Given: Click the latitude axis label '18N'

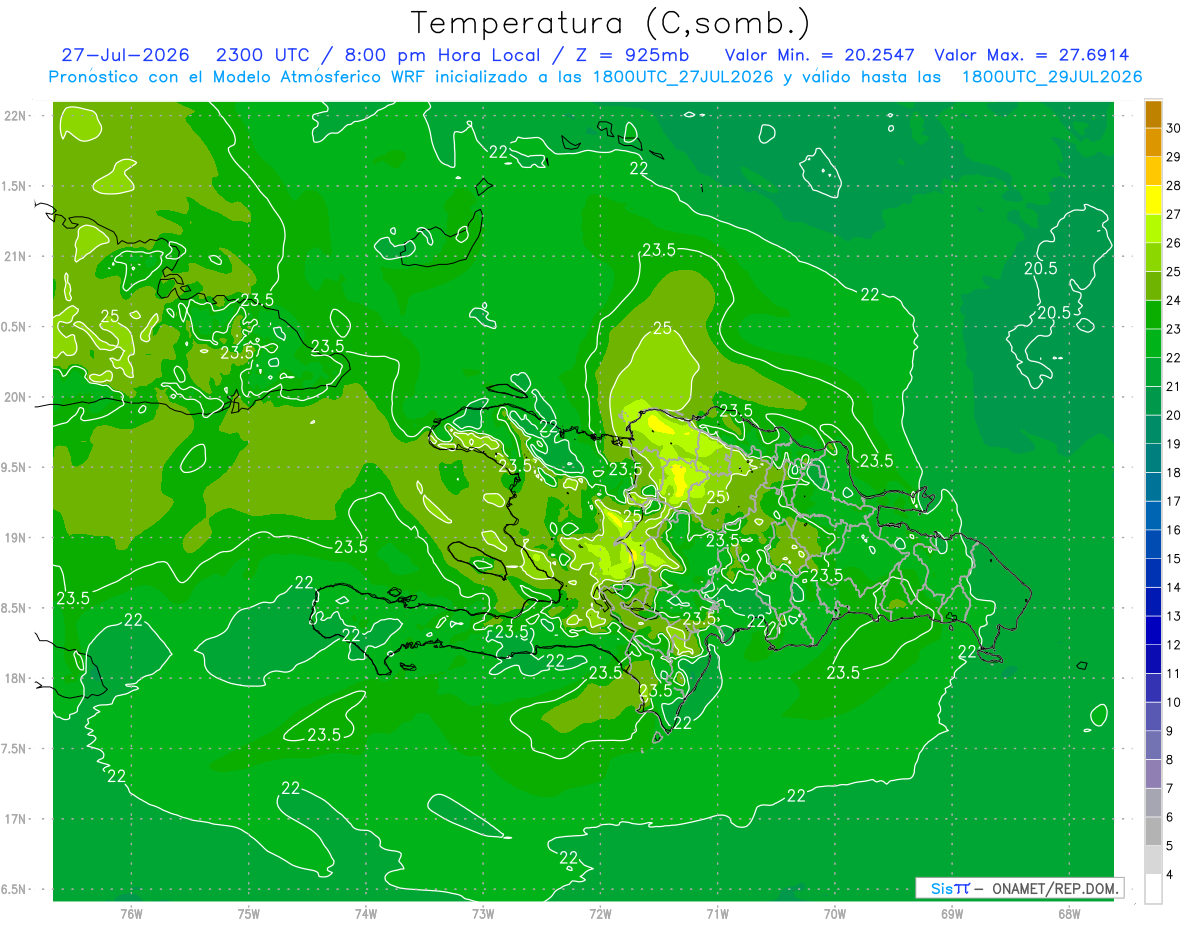Looking at the screenshot, I should tap(17, 679).
